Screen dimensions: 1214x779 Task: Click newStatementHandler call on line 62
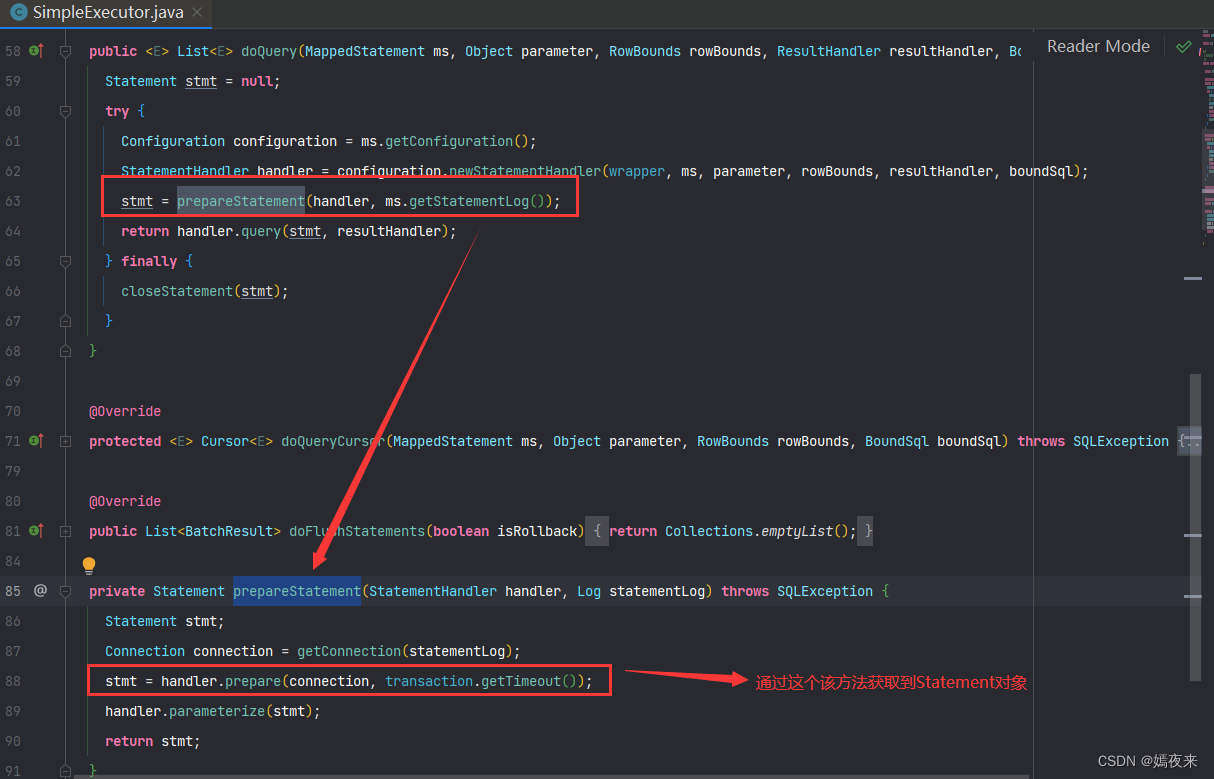[x=524, y=171]
